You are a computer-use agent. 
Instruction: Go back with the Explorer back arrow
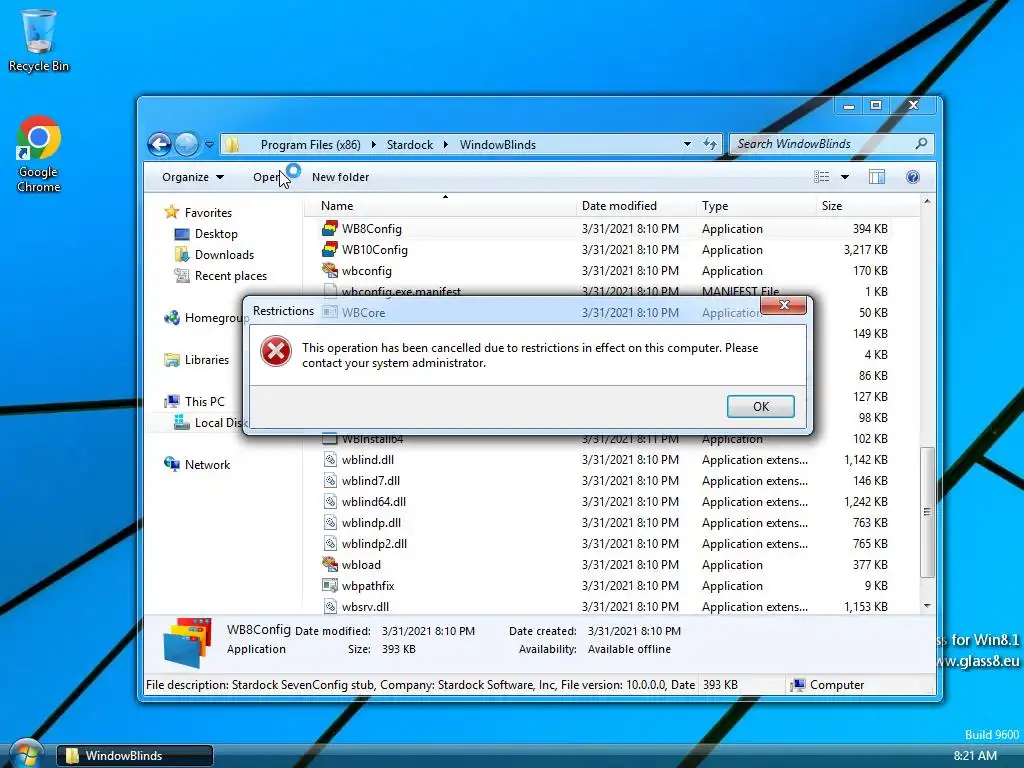click(159, 144)
